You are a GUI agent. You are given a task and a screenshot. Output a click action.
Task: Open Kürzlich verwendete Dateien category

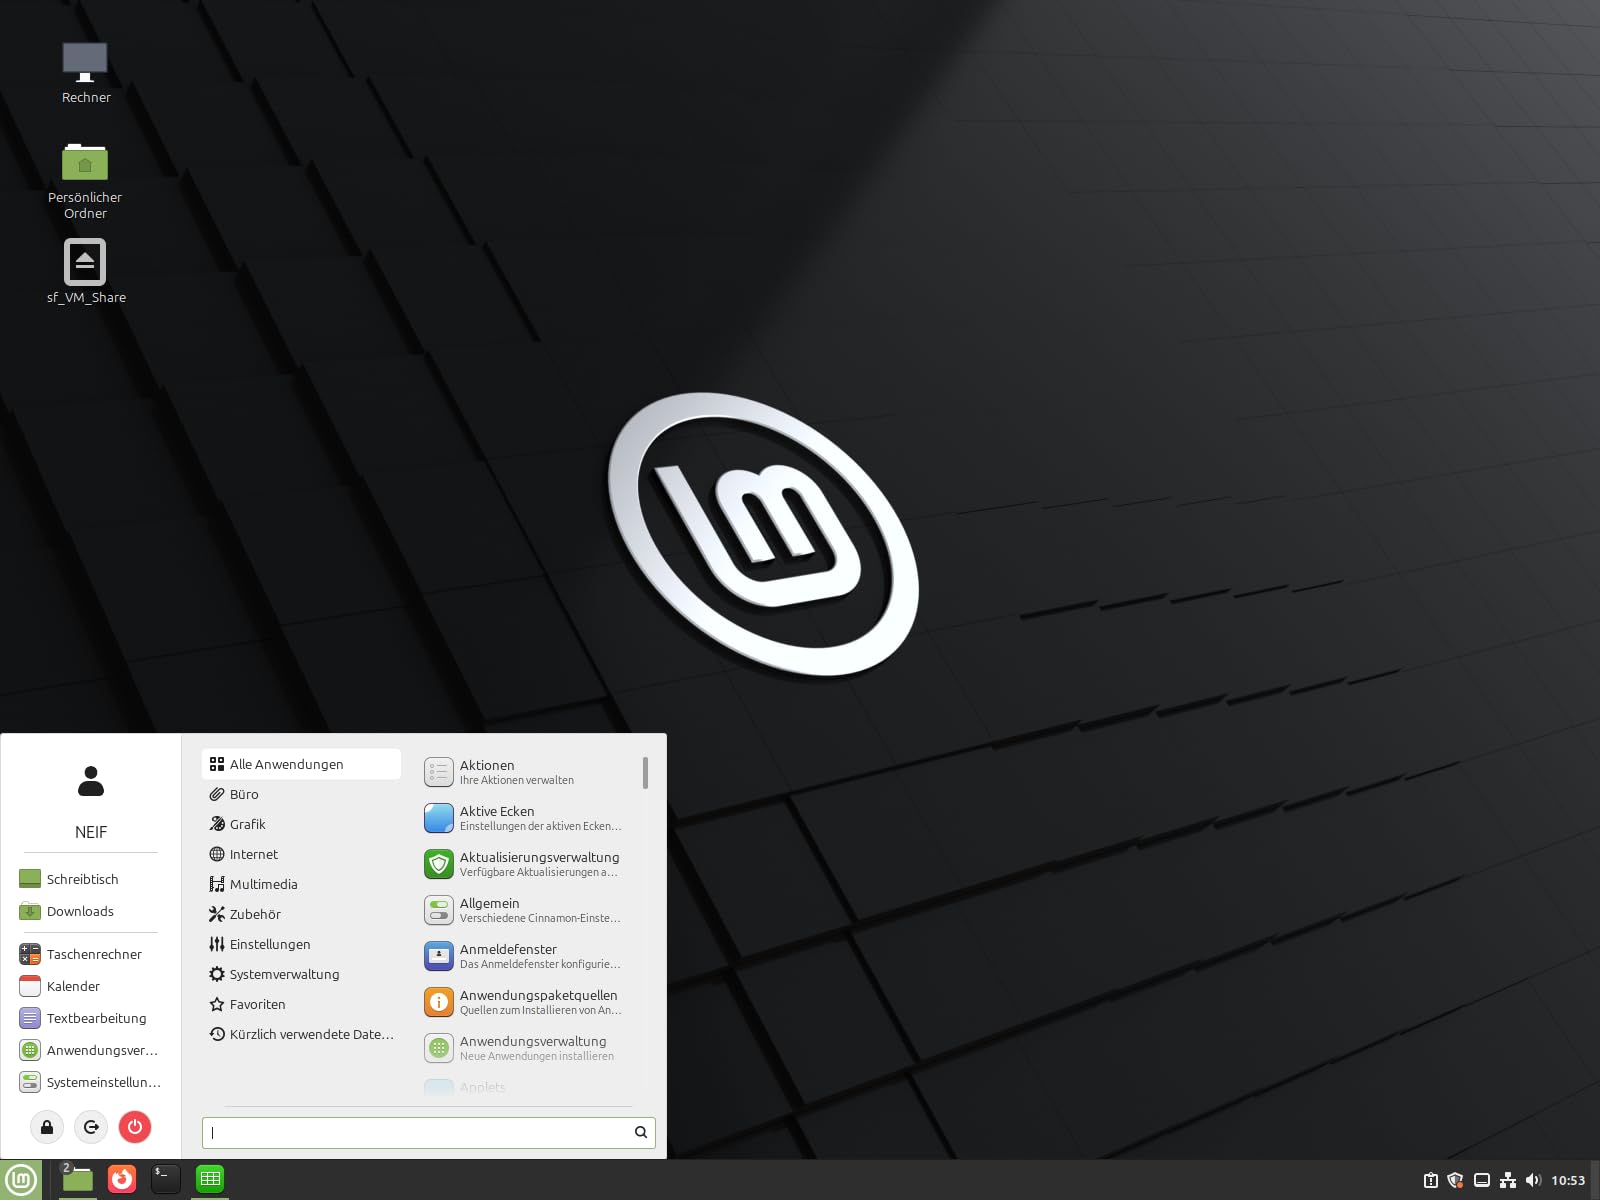tap(301, 1034)
